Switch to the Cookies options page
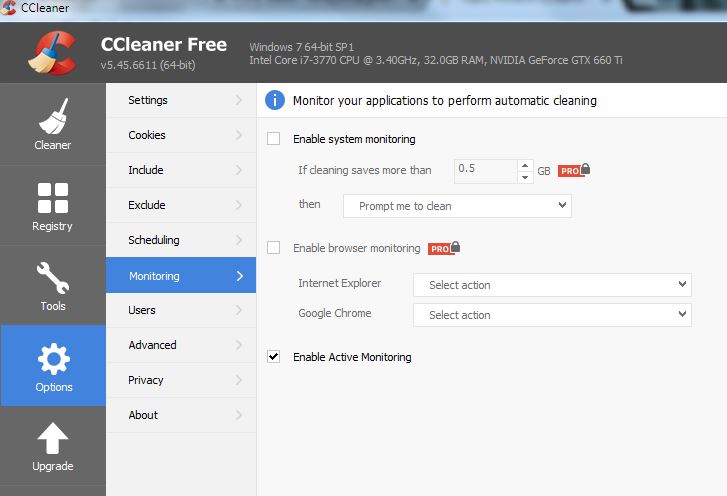The image size is (727, 496). [181, 135]
